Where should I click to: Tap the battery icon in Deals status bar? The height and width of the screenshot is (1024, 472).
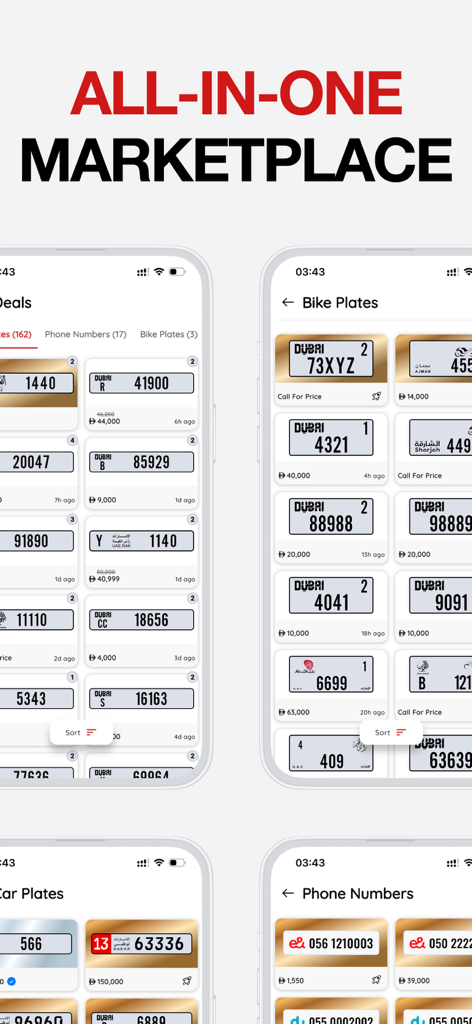(177, 272)
